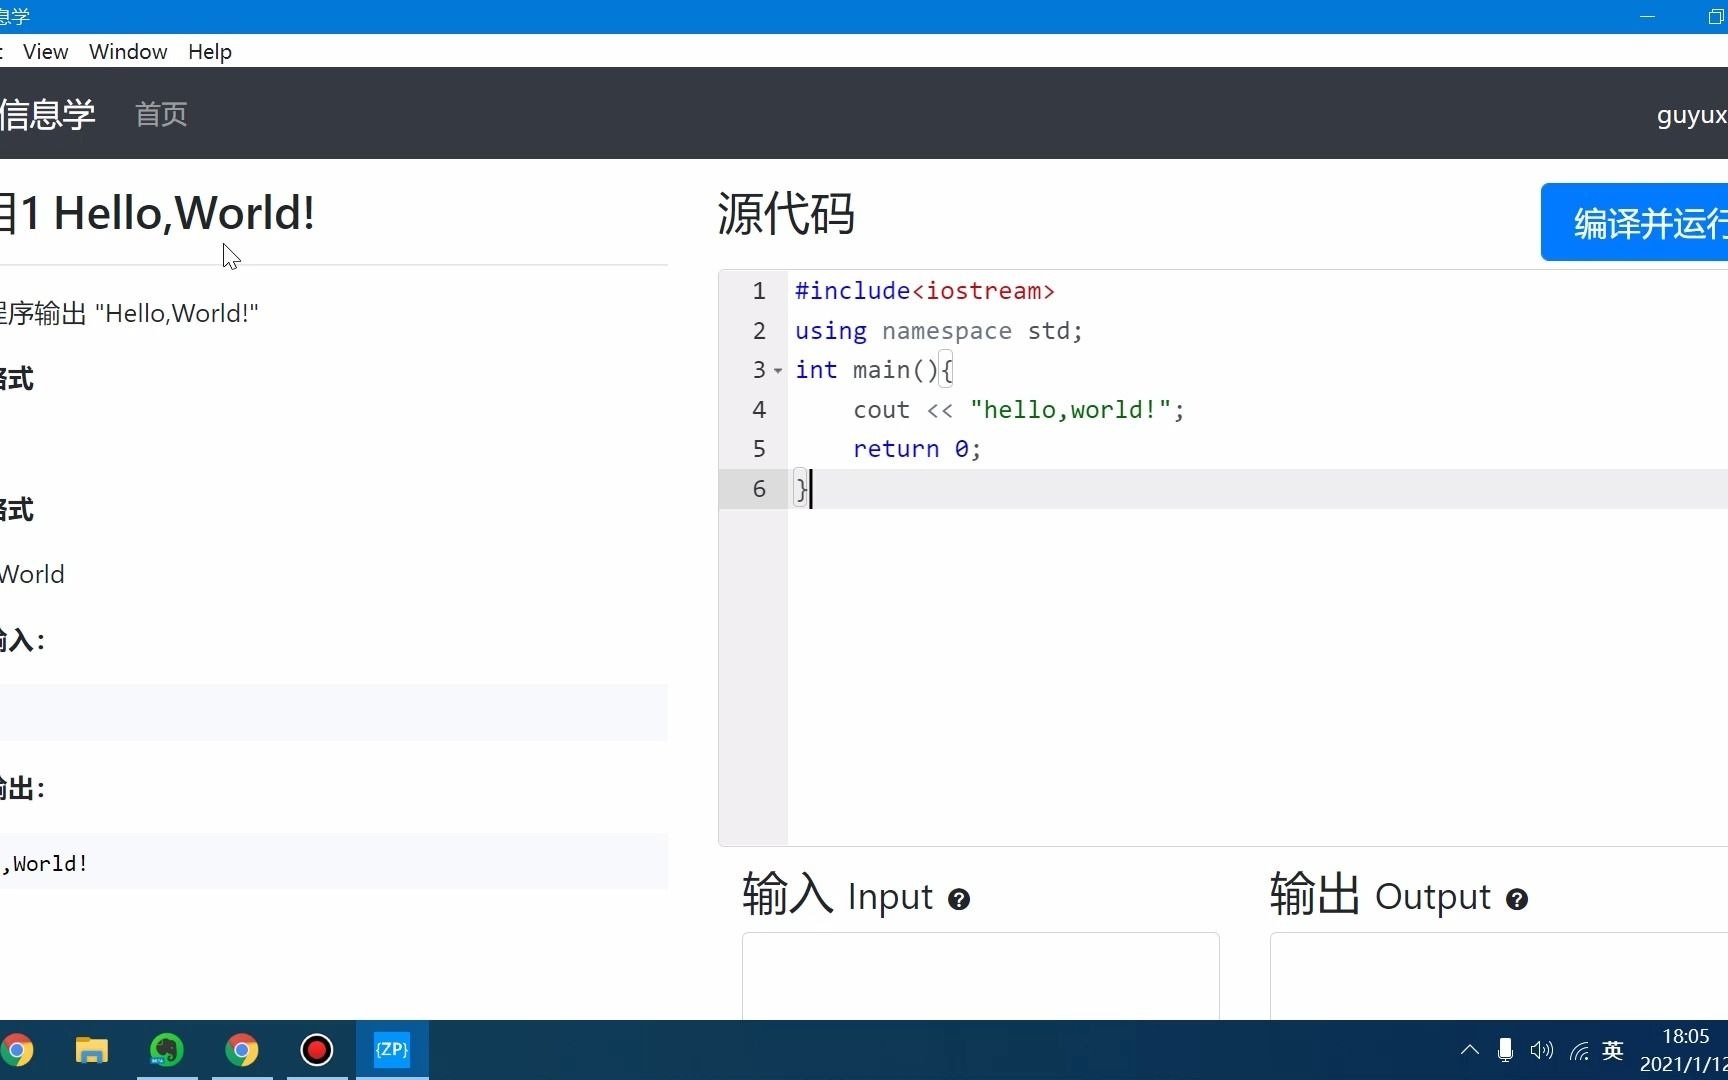Open Chrome at the taskbar's left edge
Viewport: 1728px width, 1080px height.
pos(16,1050)
